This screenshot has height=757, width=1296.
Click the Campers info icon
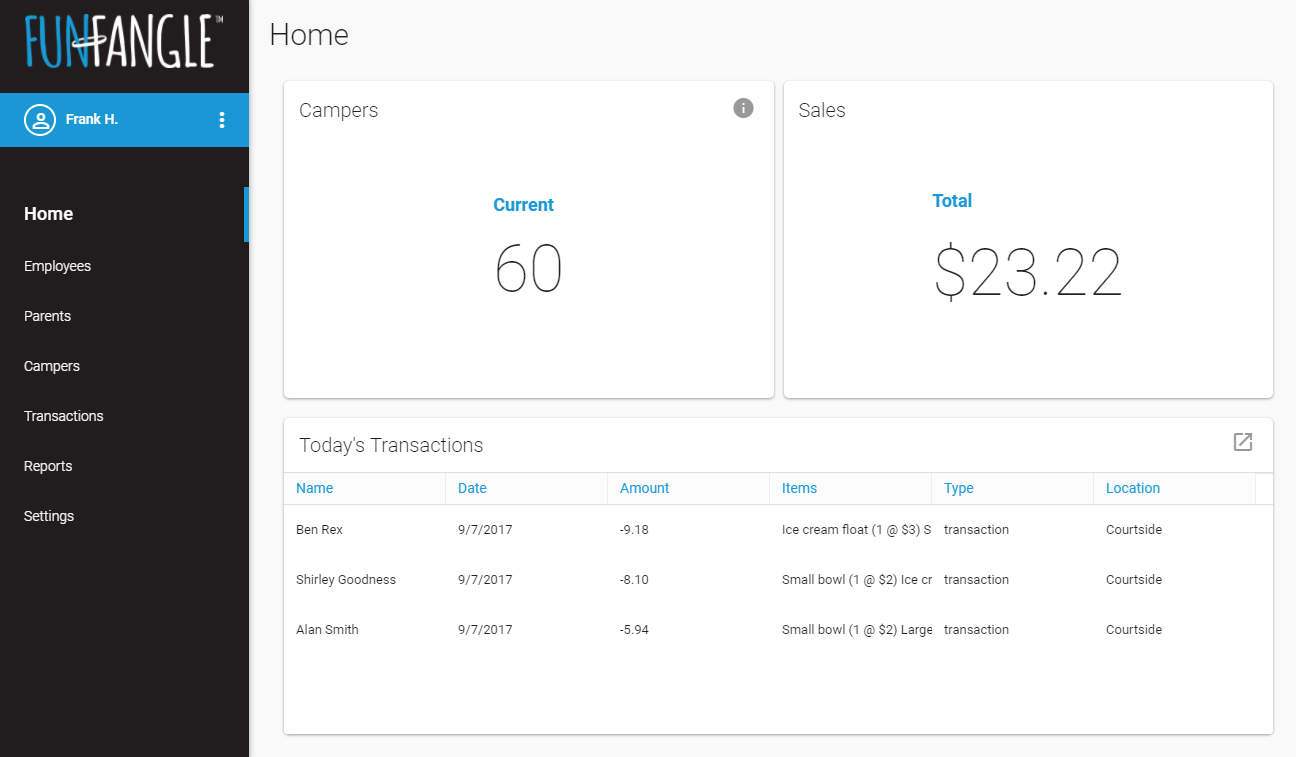click(x=743, y=108)
